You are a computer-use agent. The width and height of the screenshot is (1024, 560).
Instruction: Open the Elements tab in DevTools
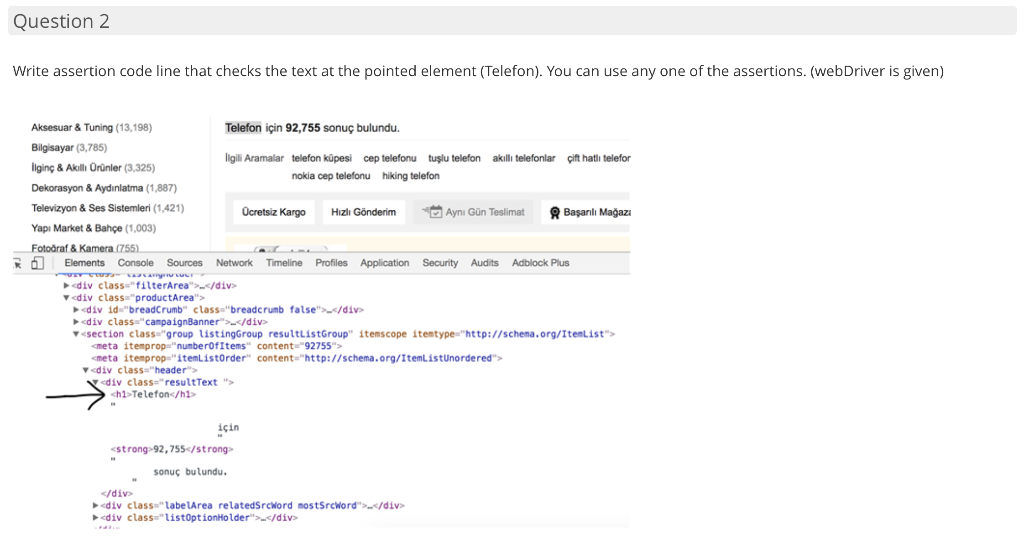(84, 263)
